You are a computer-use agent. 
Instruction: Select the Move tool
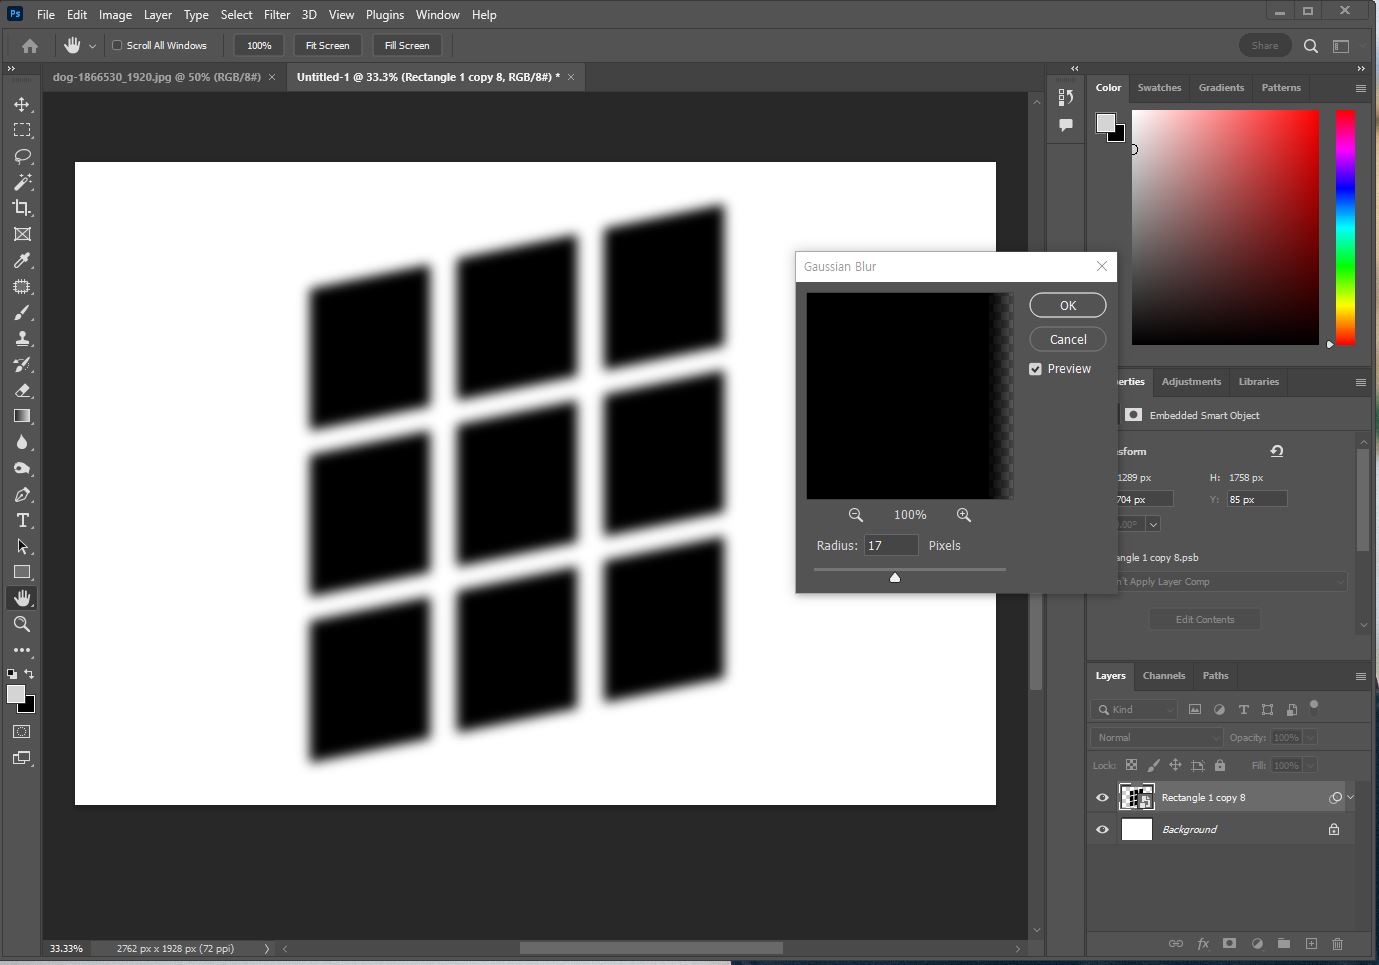[x=22, y=103]
